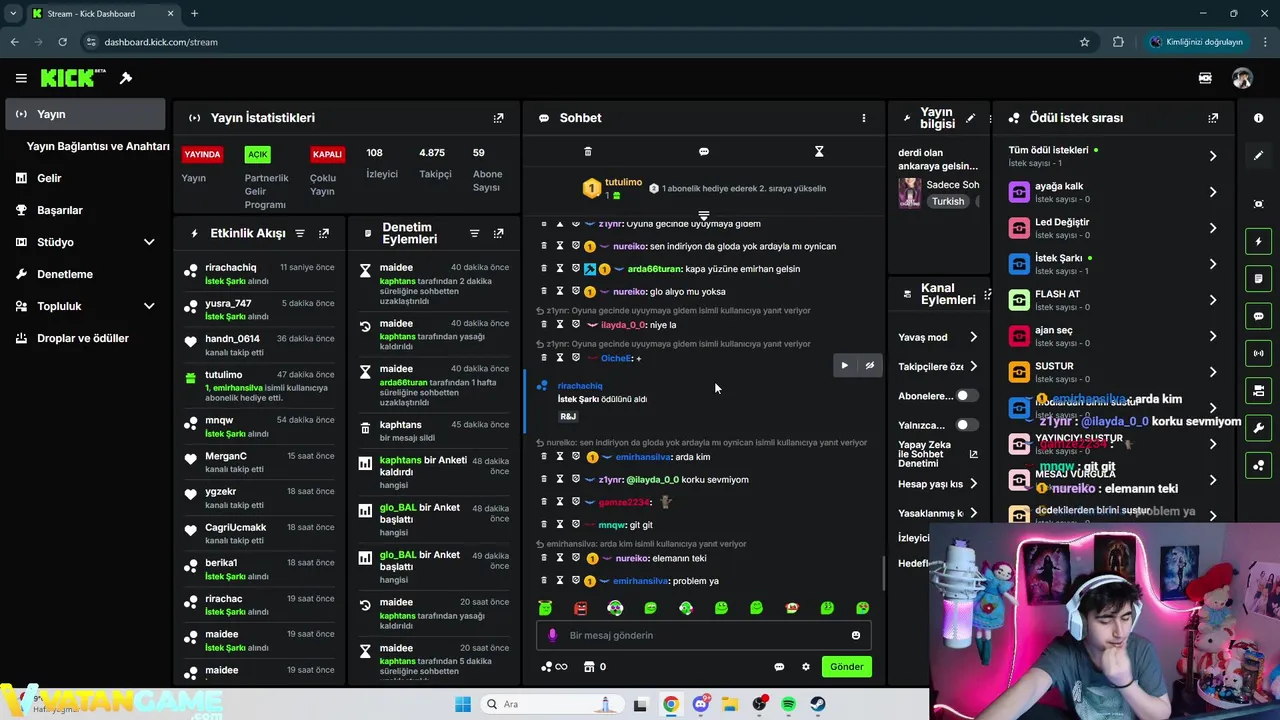Click the chat bubble icon beside settings gear
Image resolution: width=1280 pixels, height=720 pixels.
(x=779, y=667)
